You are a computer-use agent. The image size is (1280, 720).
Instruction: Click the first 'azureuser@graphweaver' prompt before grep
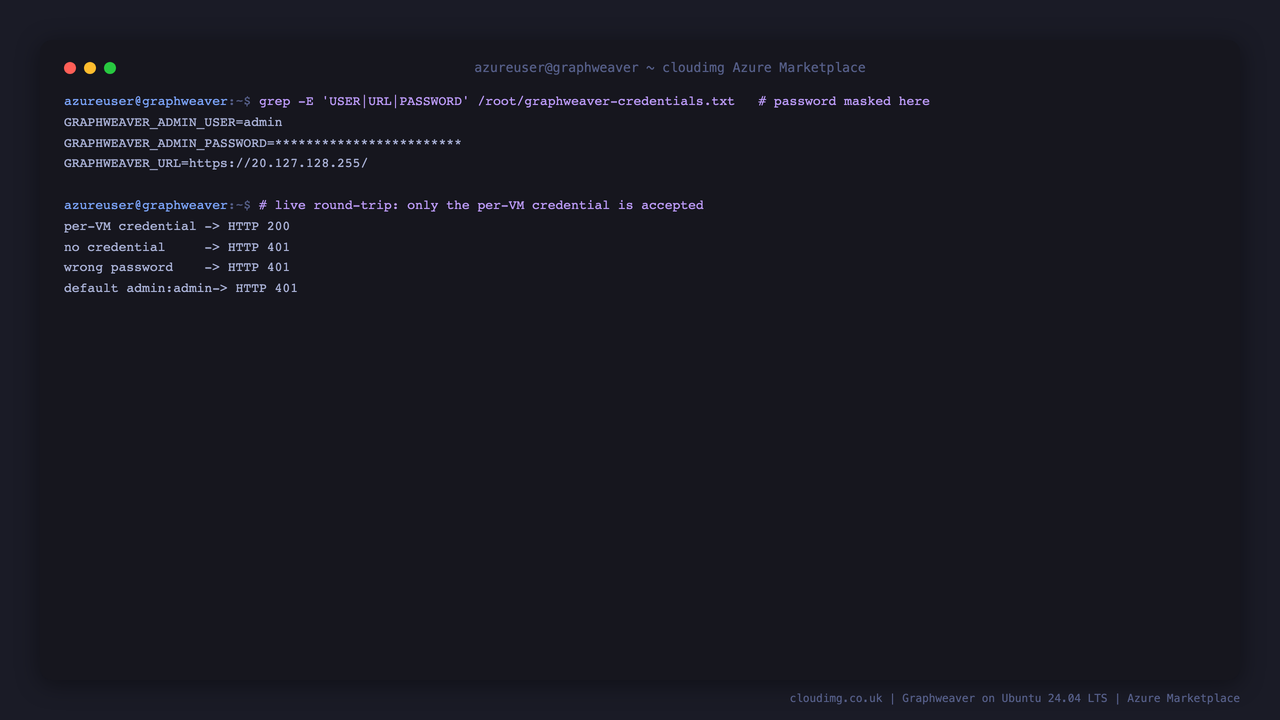(x=146, y=101)
